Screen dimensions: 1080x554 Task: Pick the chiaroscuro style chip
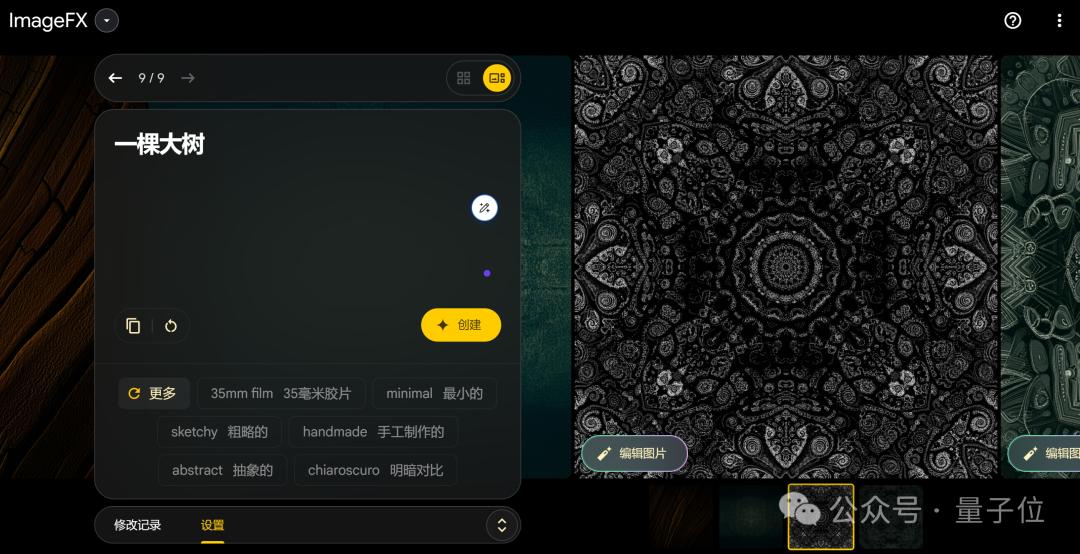pyautogui.click(x=375, y=470)
